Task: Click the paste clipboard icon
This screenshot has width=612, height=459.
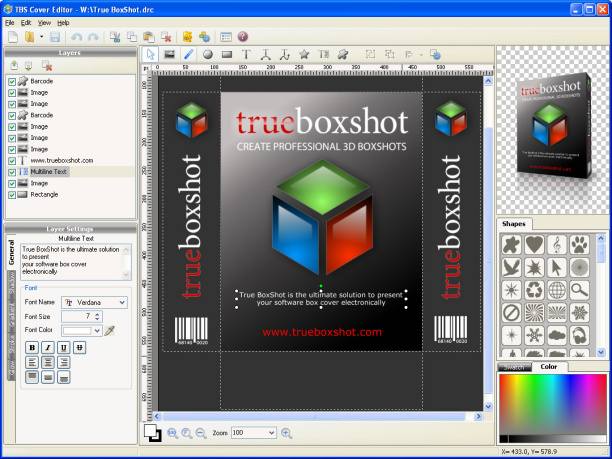Action: click(x=149, y=37)
